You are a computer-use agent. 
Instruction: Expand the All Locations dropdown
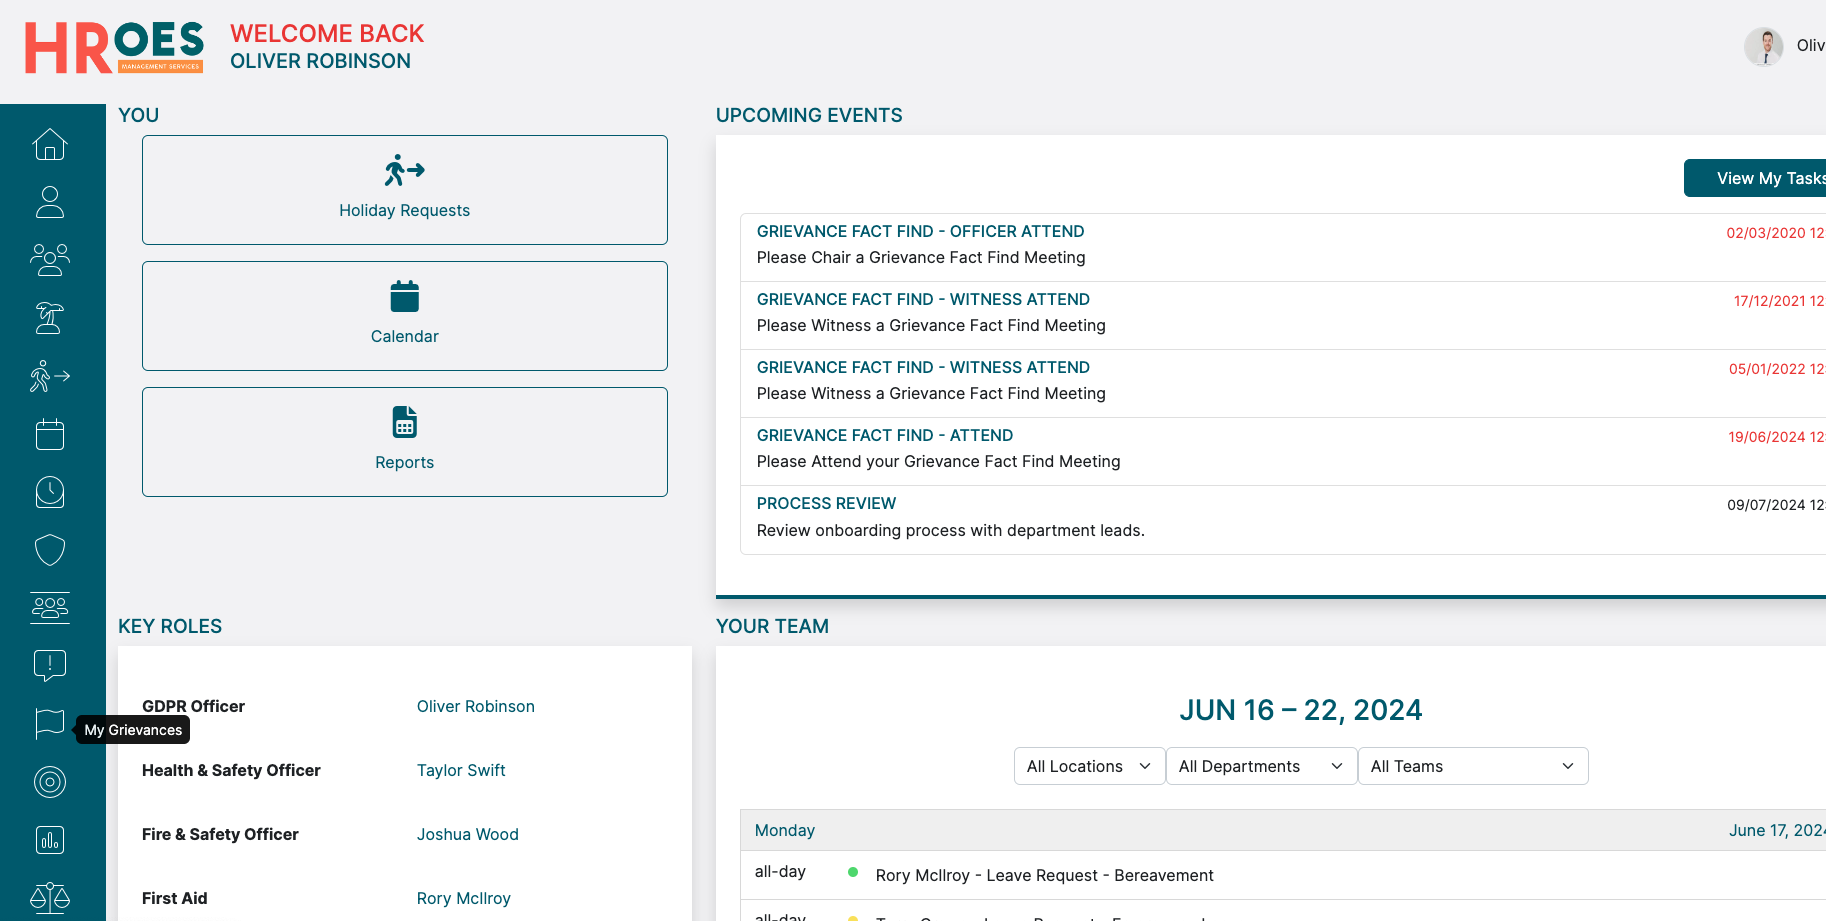click(x=1089, y=766)
